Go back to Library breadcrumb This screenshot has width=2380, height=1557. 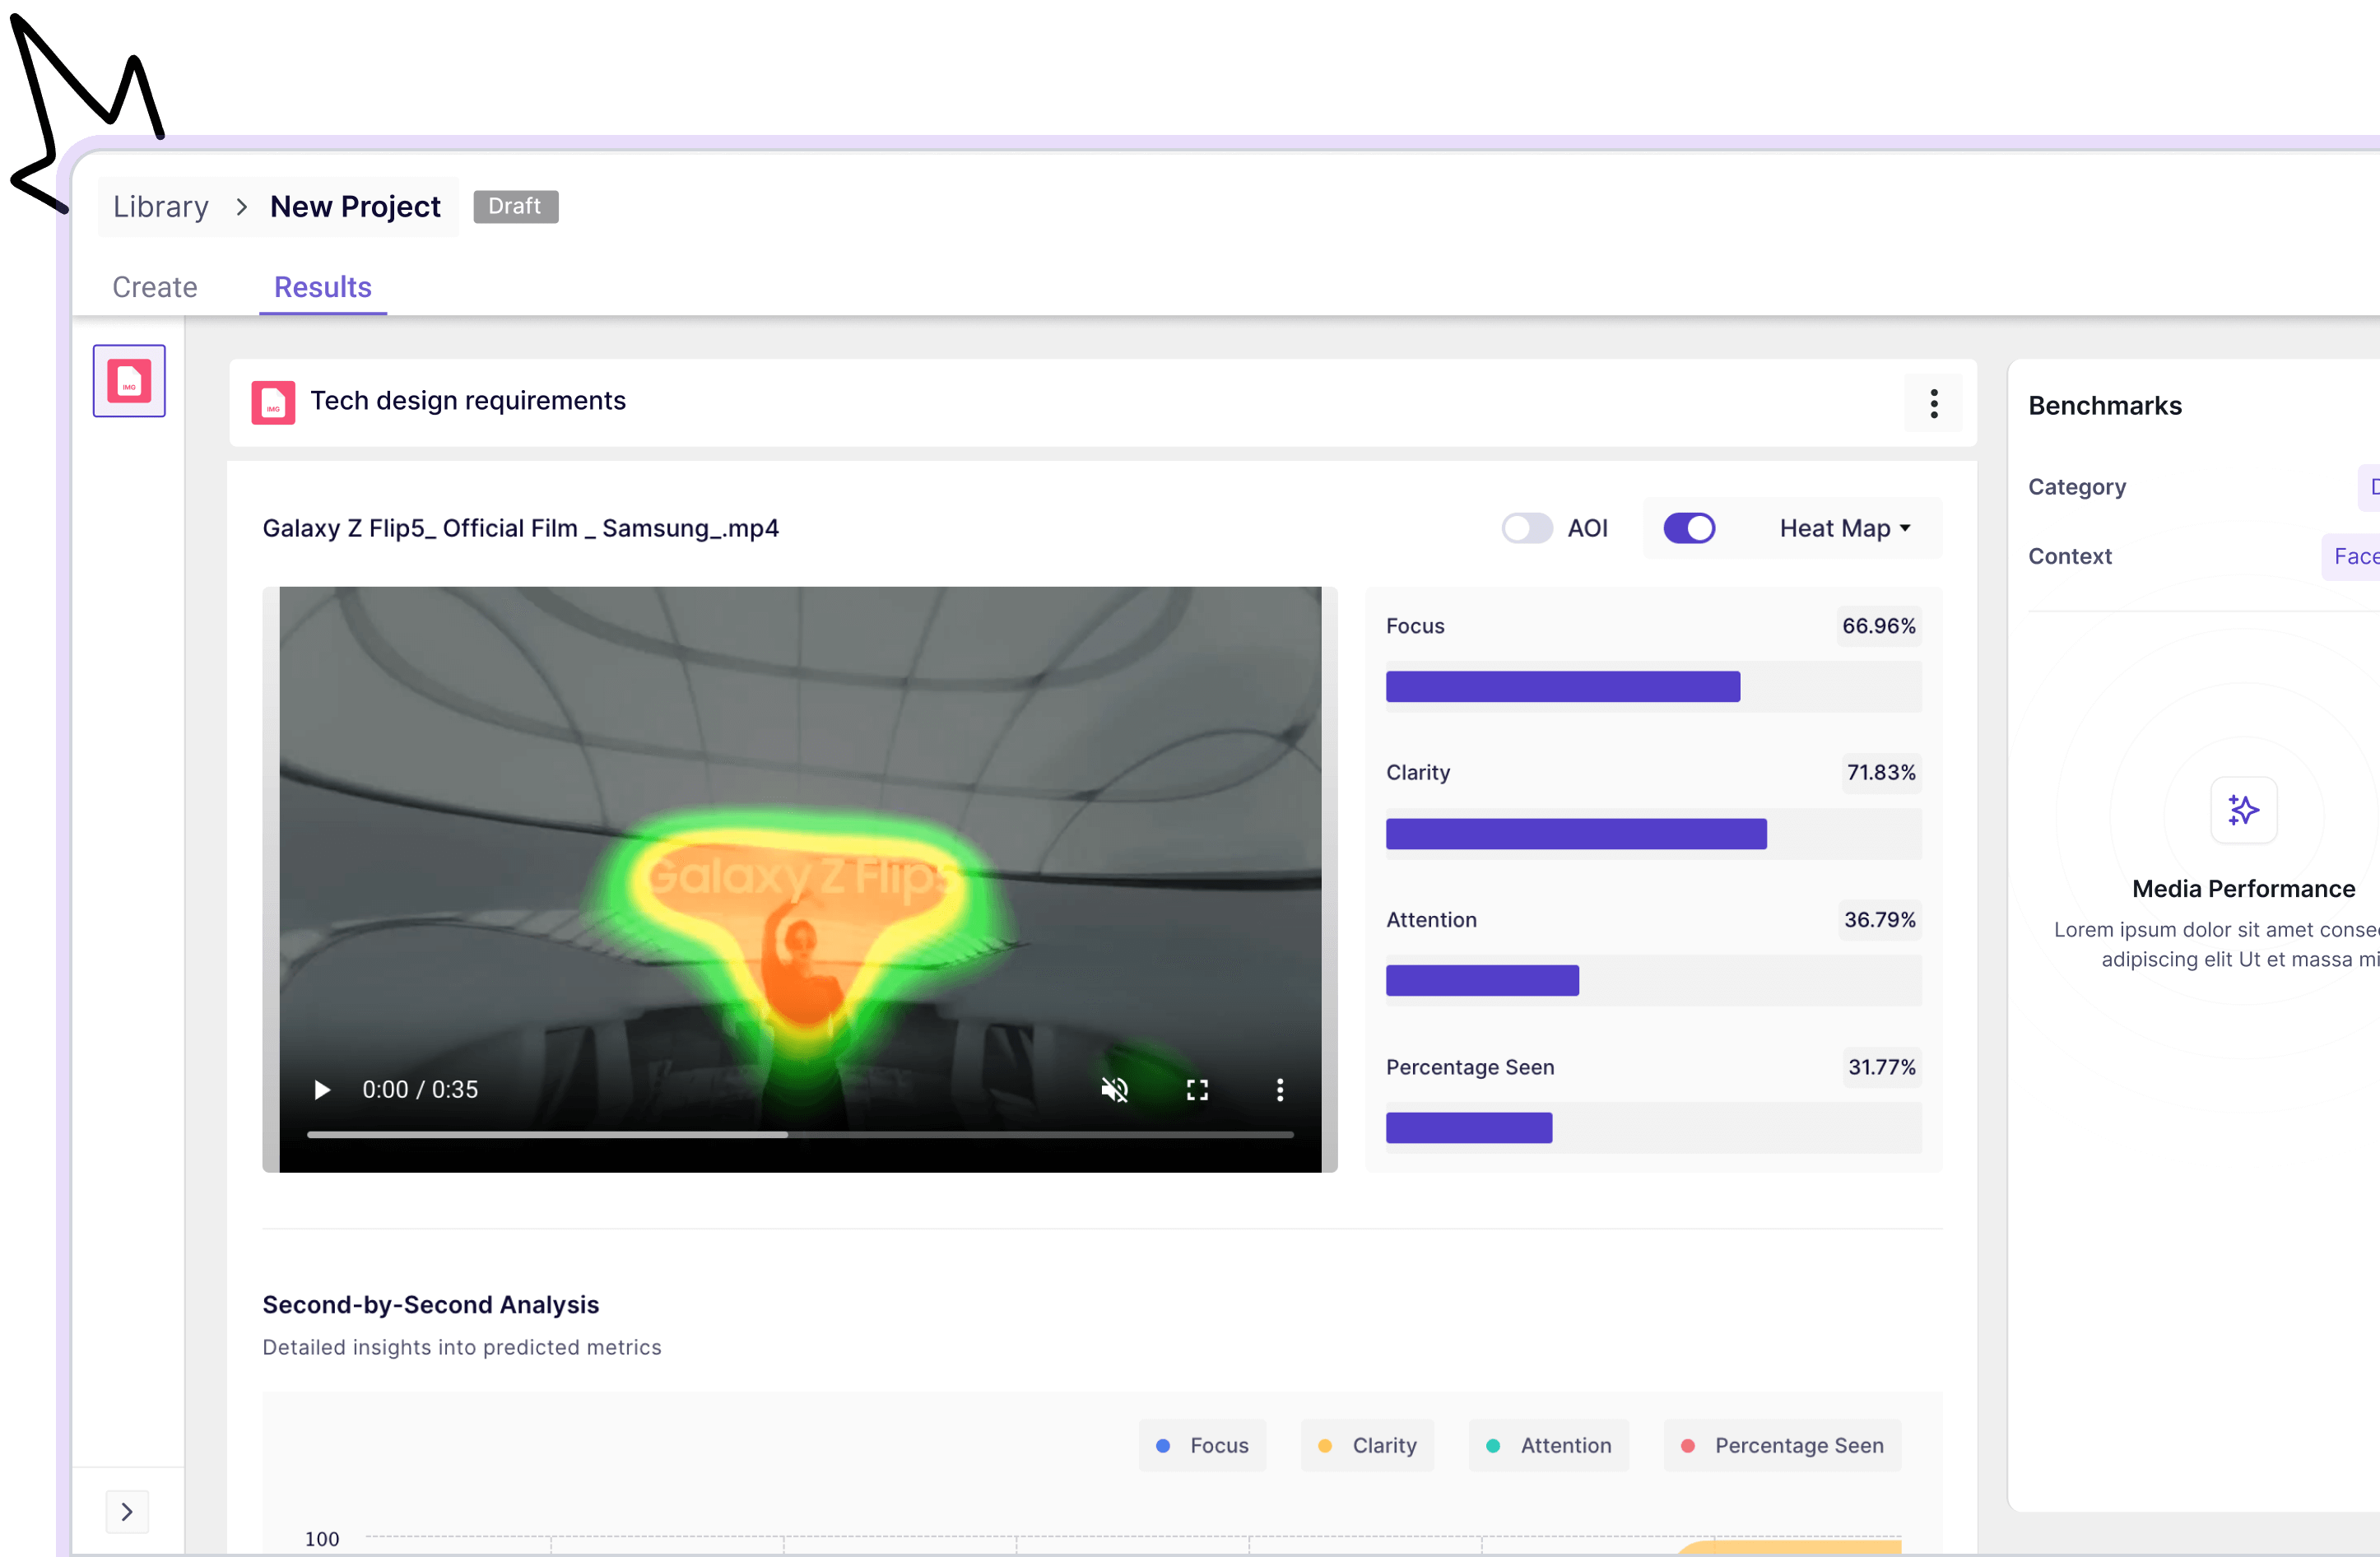tap(161, 207)
